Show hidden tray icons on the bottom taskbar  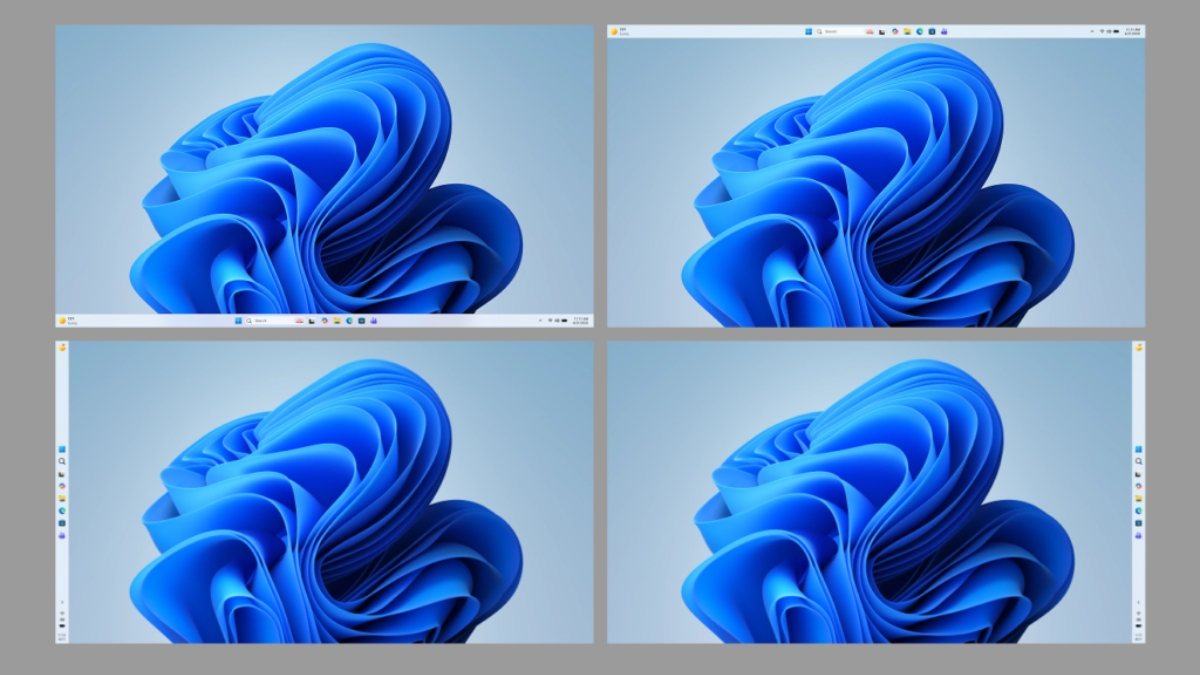[540, 321]
